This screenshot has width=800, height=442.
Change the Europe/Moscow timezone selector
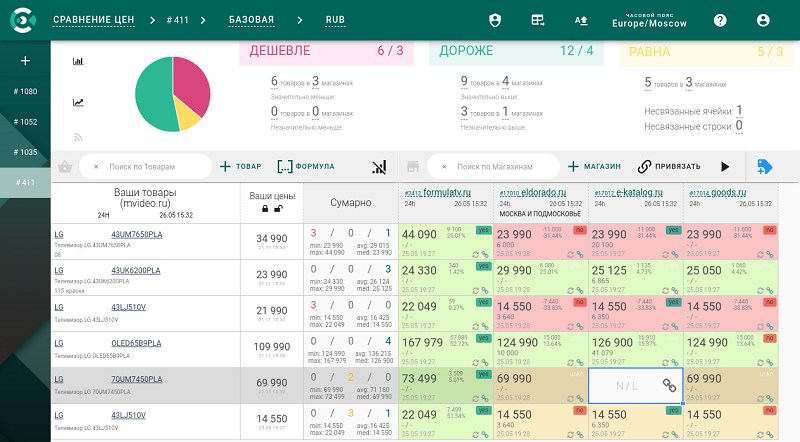[x=649, y=20]
